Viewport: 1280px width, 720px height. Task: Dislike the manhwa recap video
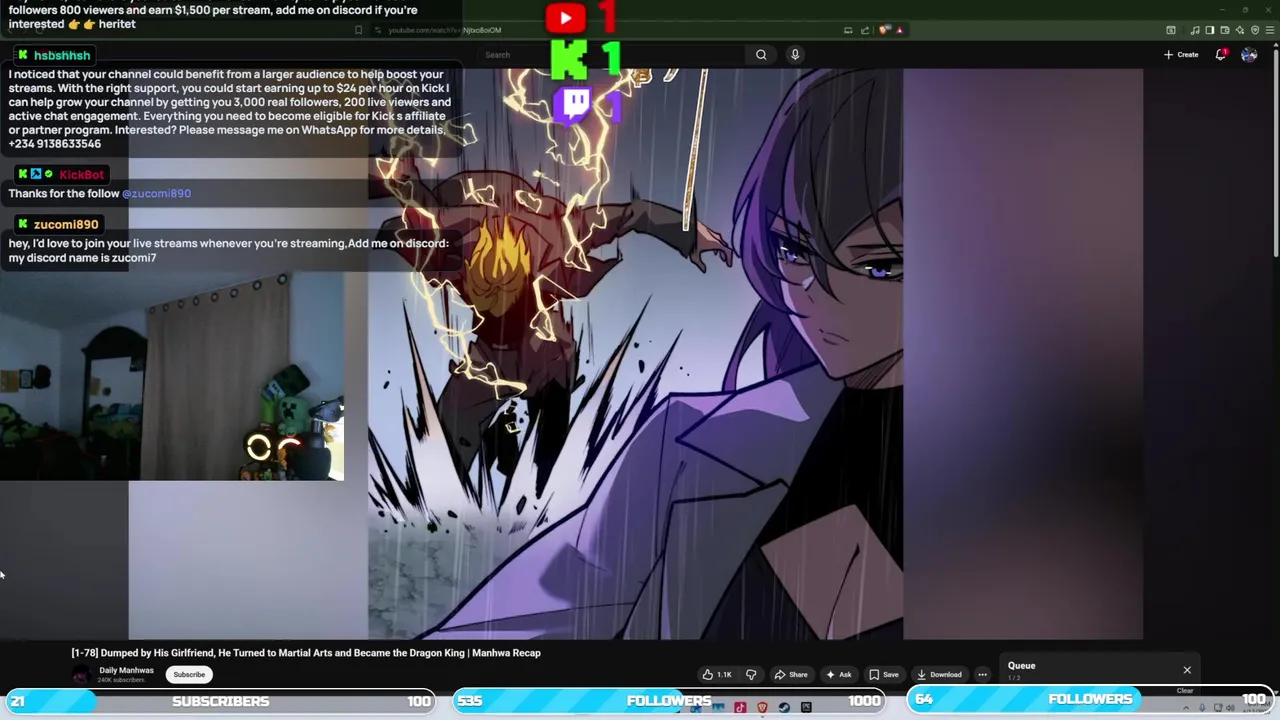[751, 674]
